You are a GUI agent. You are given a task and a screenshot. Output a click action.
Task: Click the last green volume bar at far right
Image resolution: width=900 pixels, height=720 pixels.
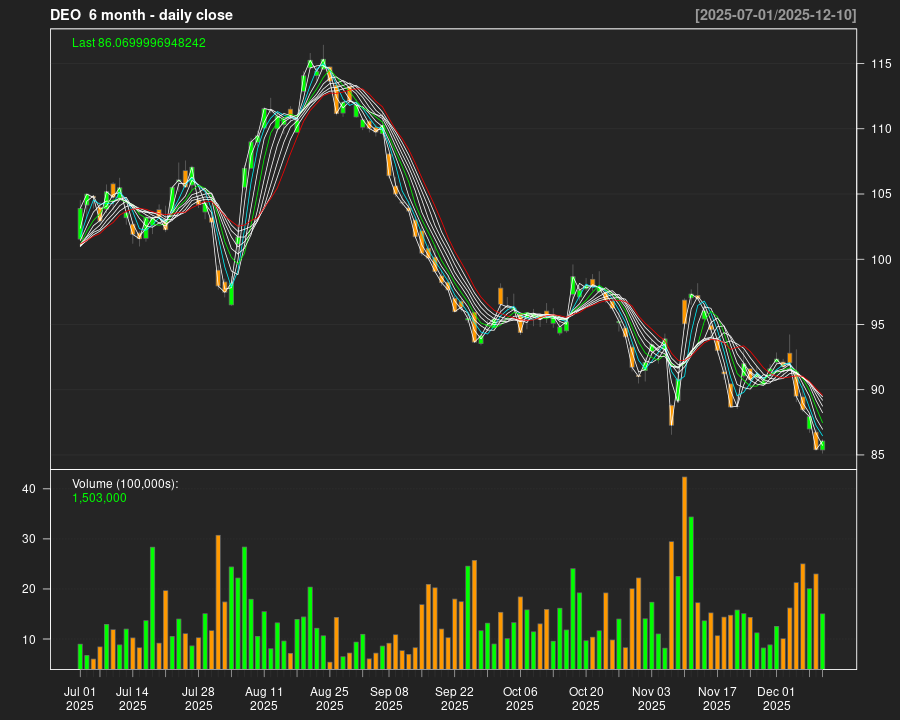click(x=823, y=640)
